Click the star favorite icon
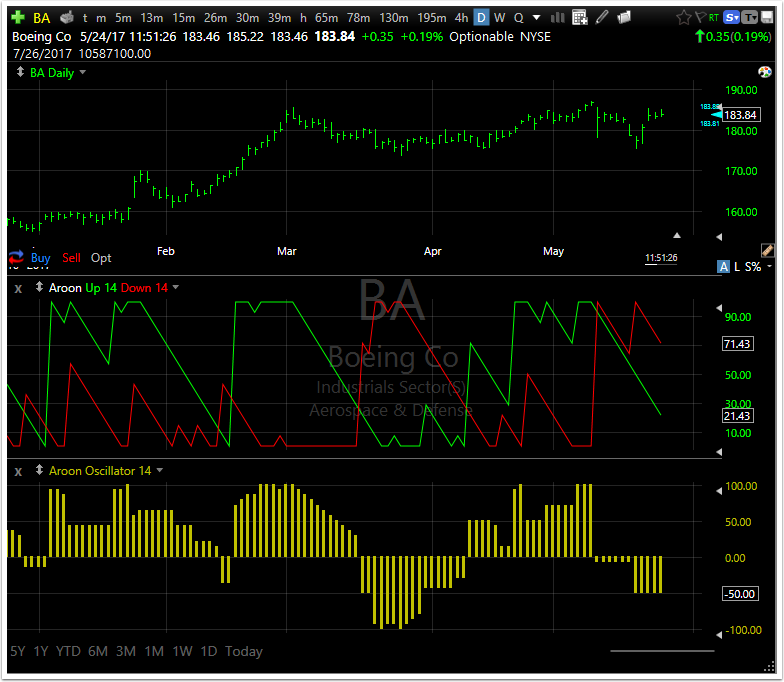Image resolution: width=784 pixels, height=682 pixels. tap(684, 18)
